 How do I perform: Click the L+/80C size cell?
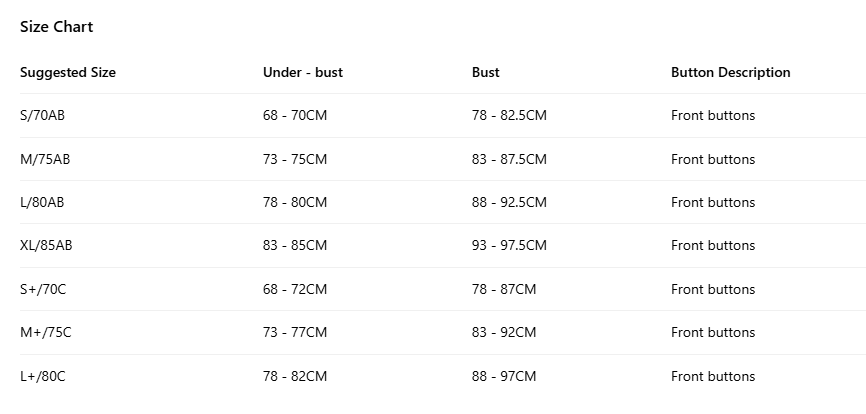click(42, 376)
